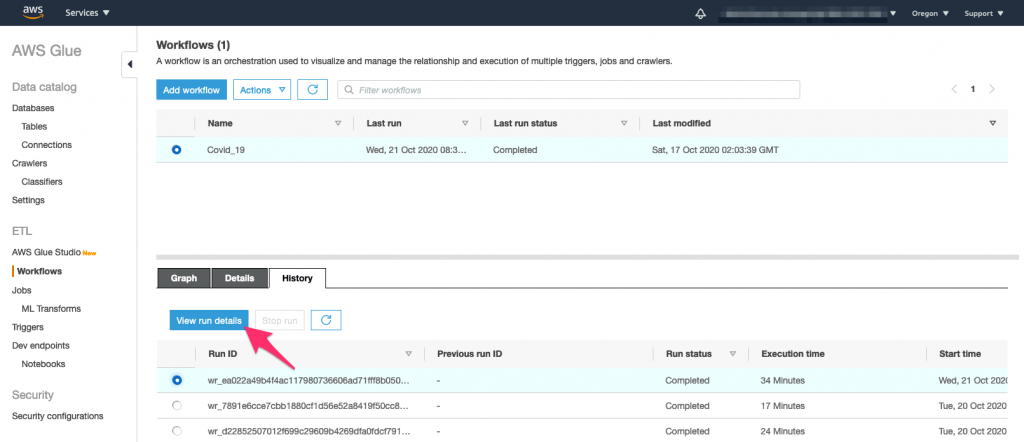
Task: Open Workflows in sidebar
Action: (40, 270)
